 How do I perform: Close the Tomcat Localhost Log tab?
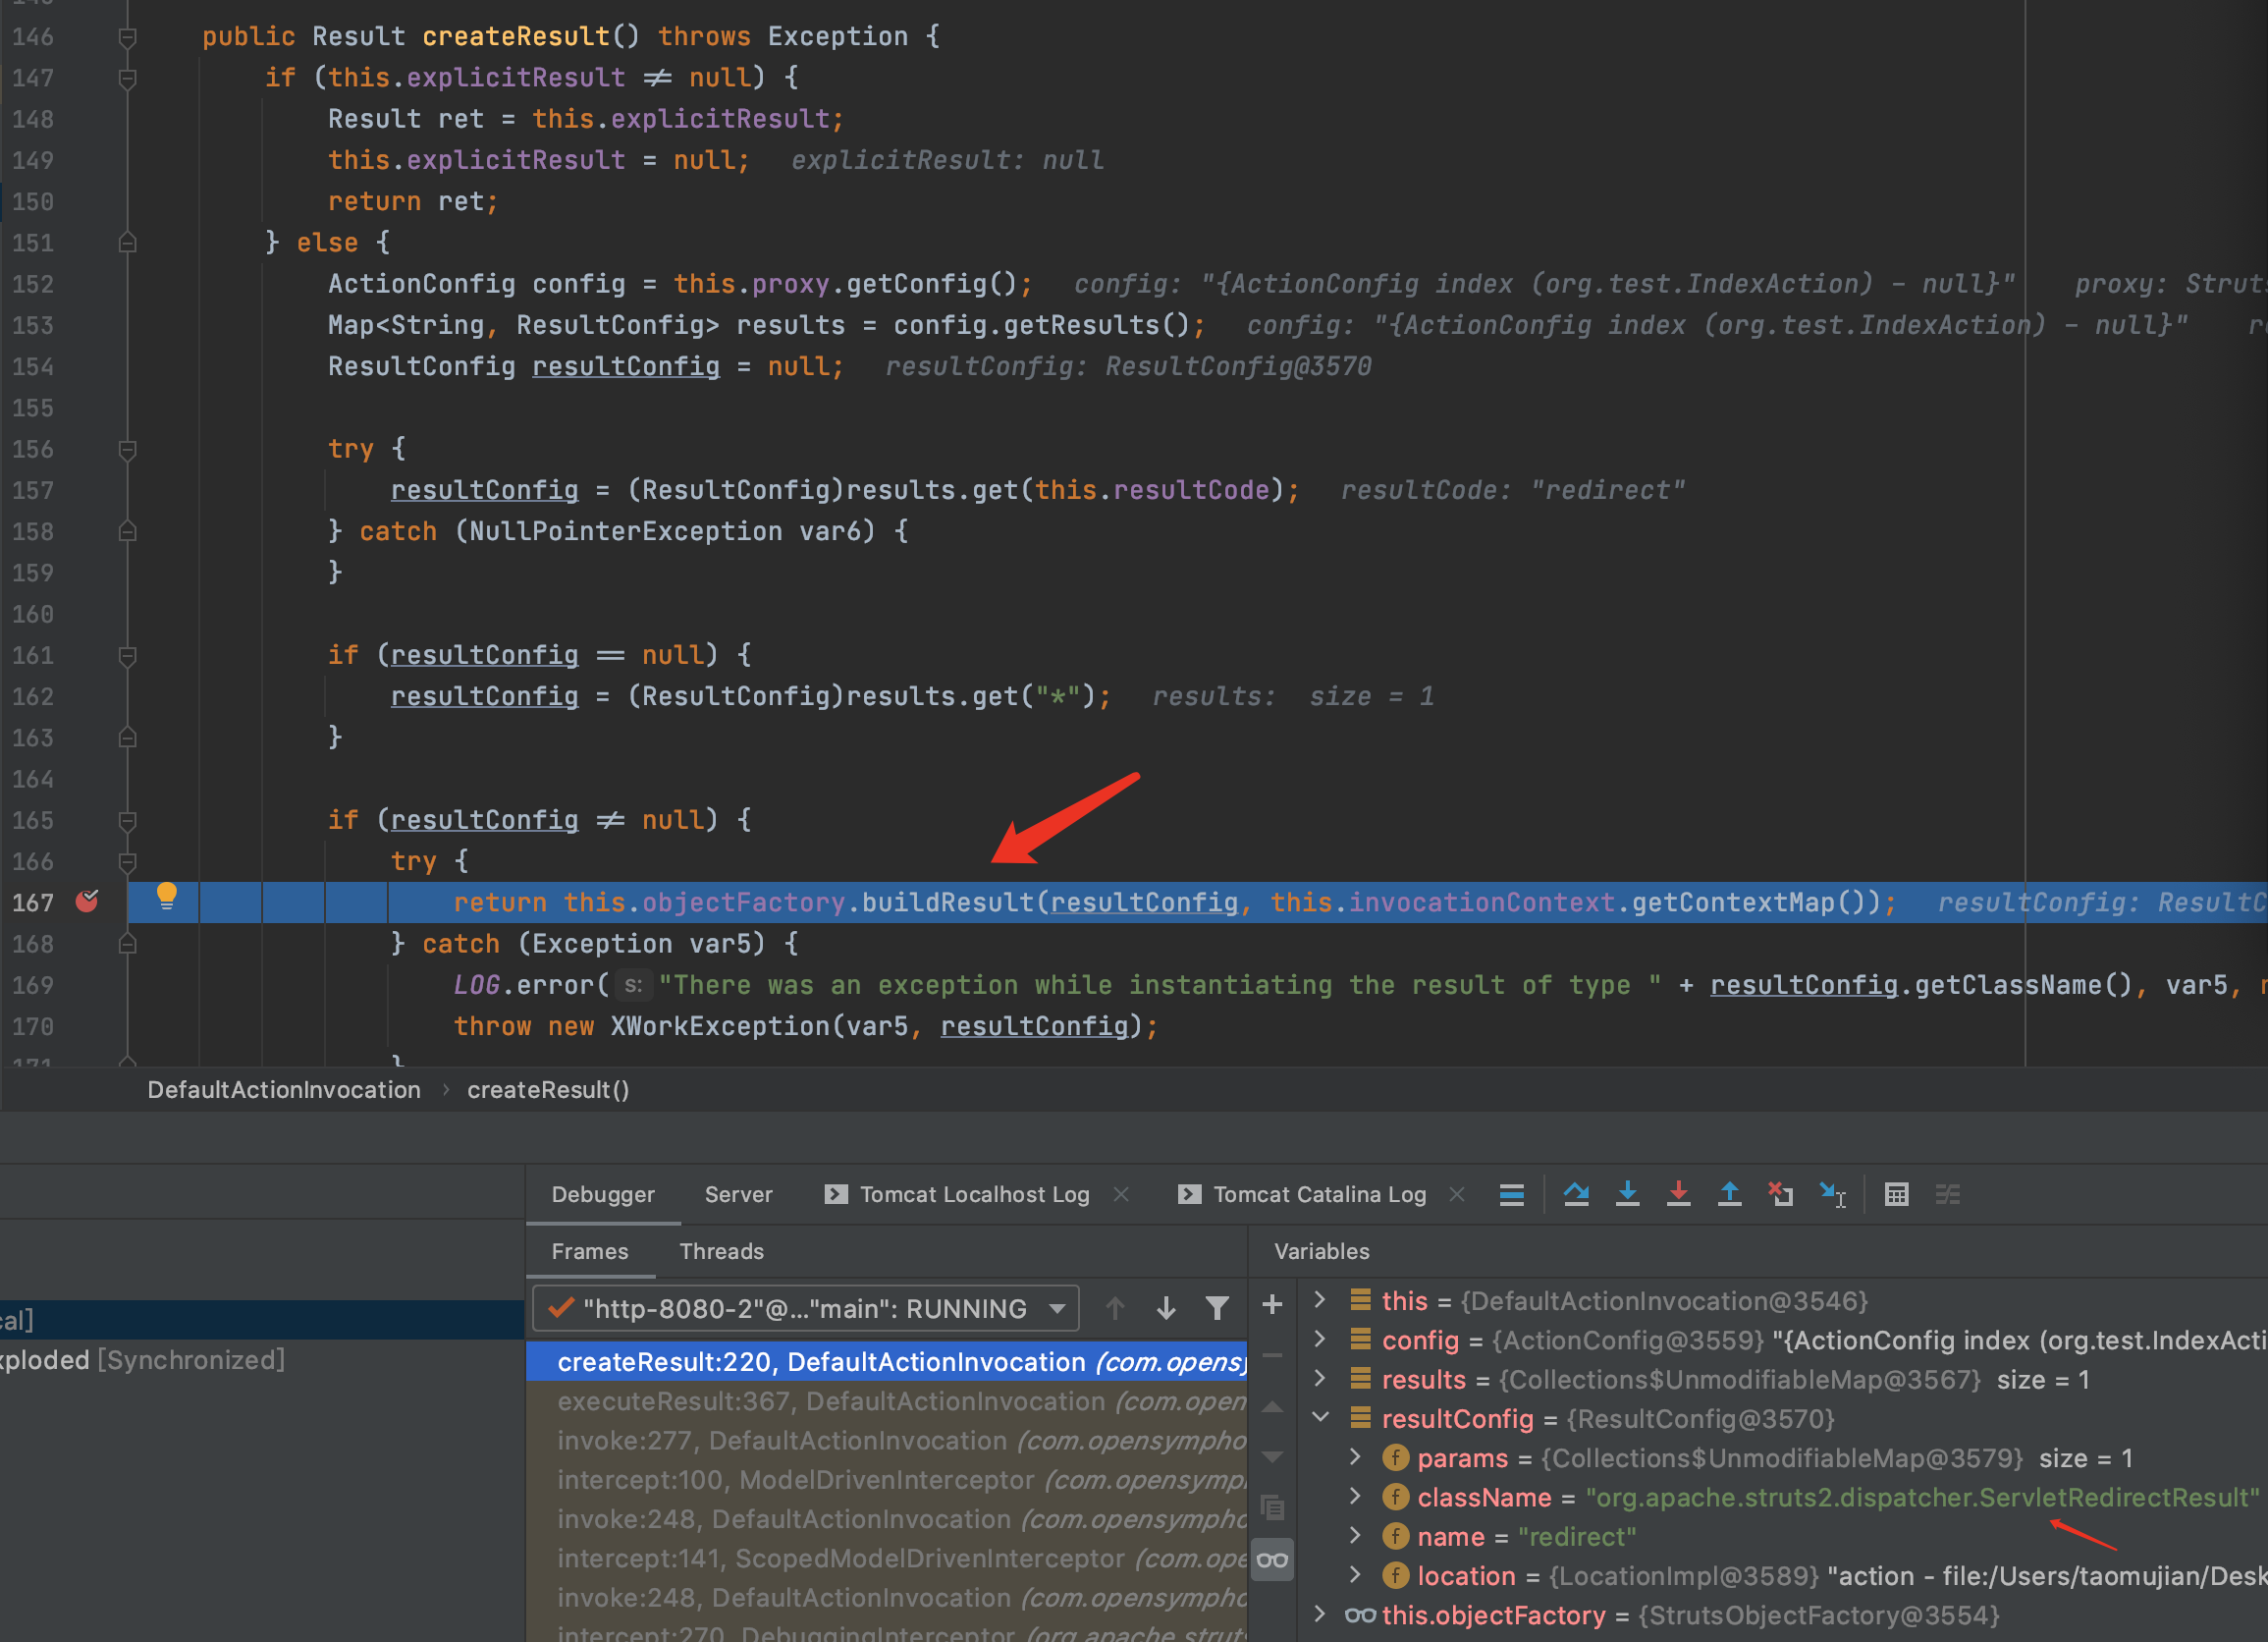tap(1122, 1194)
